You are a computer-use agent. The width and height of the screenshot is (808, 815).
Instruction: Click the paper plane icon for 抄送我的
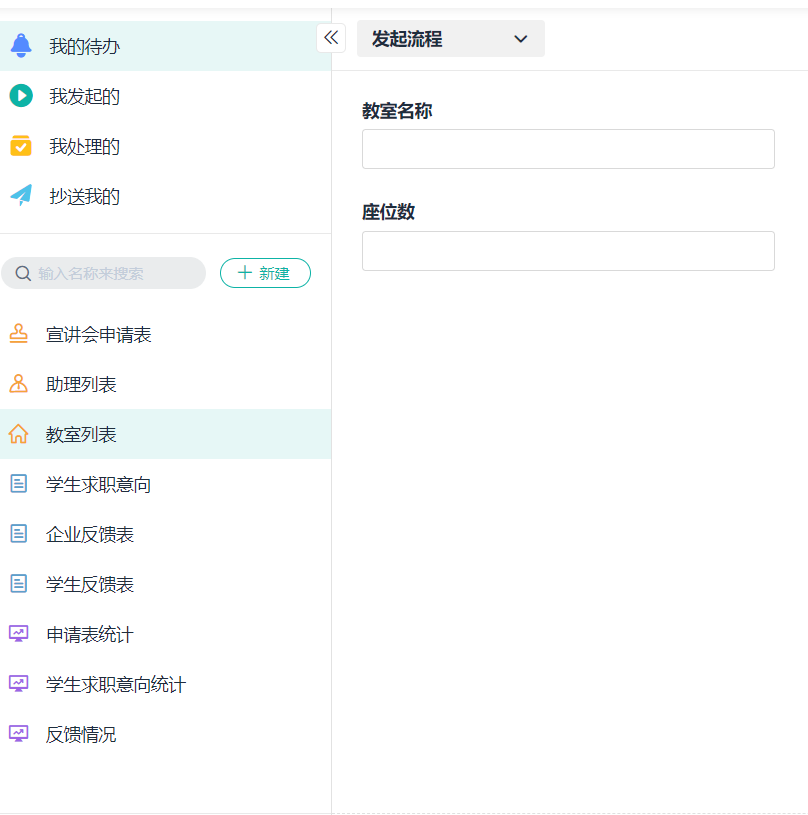21,196
